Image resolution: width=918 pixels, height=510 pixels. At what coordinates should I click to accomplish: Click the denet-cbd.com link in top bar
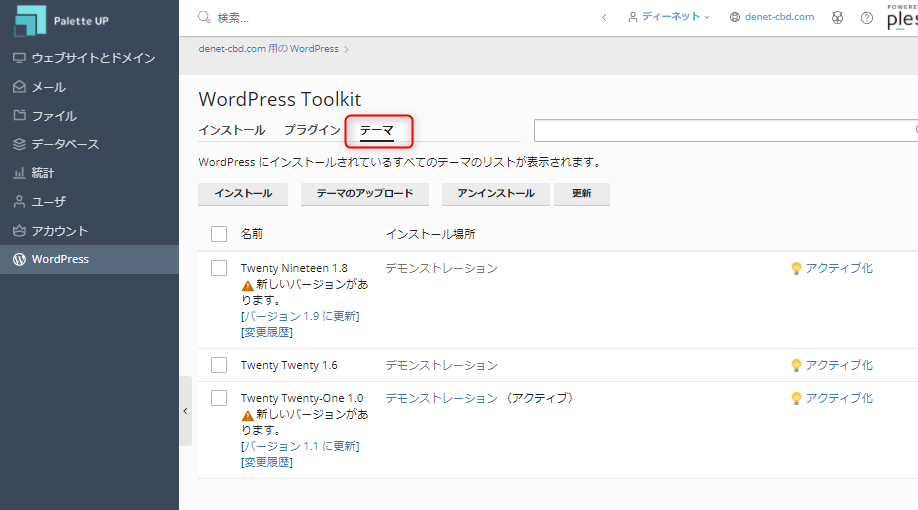click(779, 17)
